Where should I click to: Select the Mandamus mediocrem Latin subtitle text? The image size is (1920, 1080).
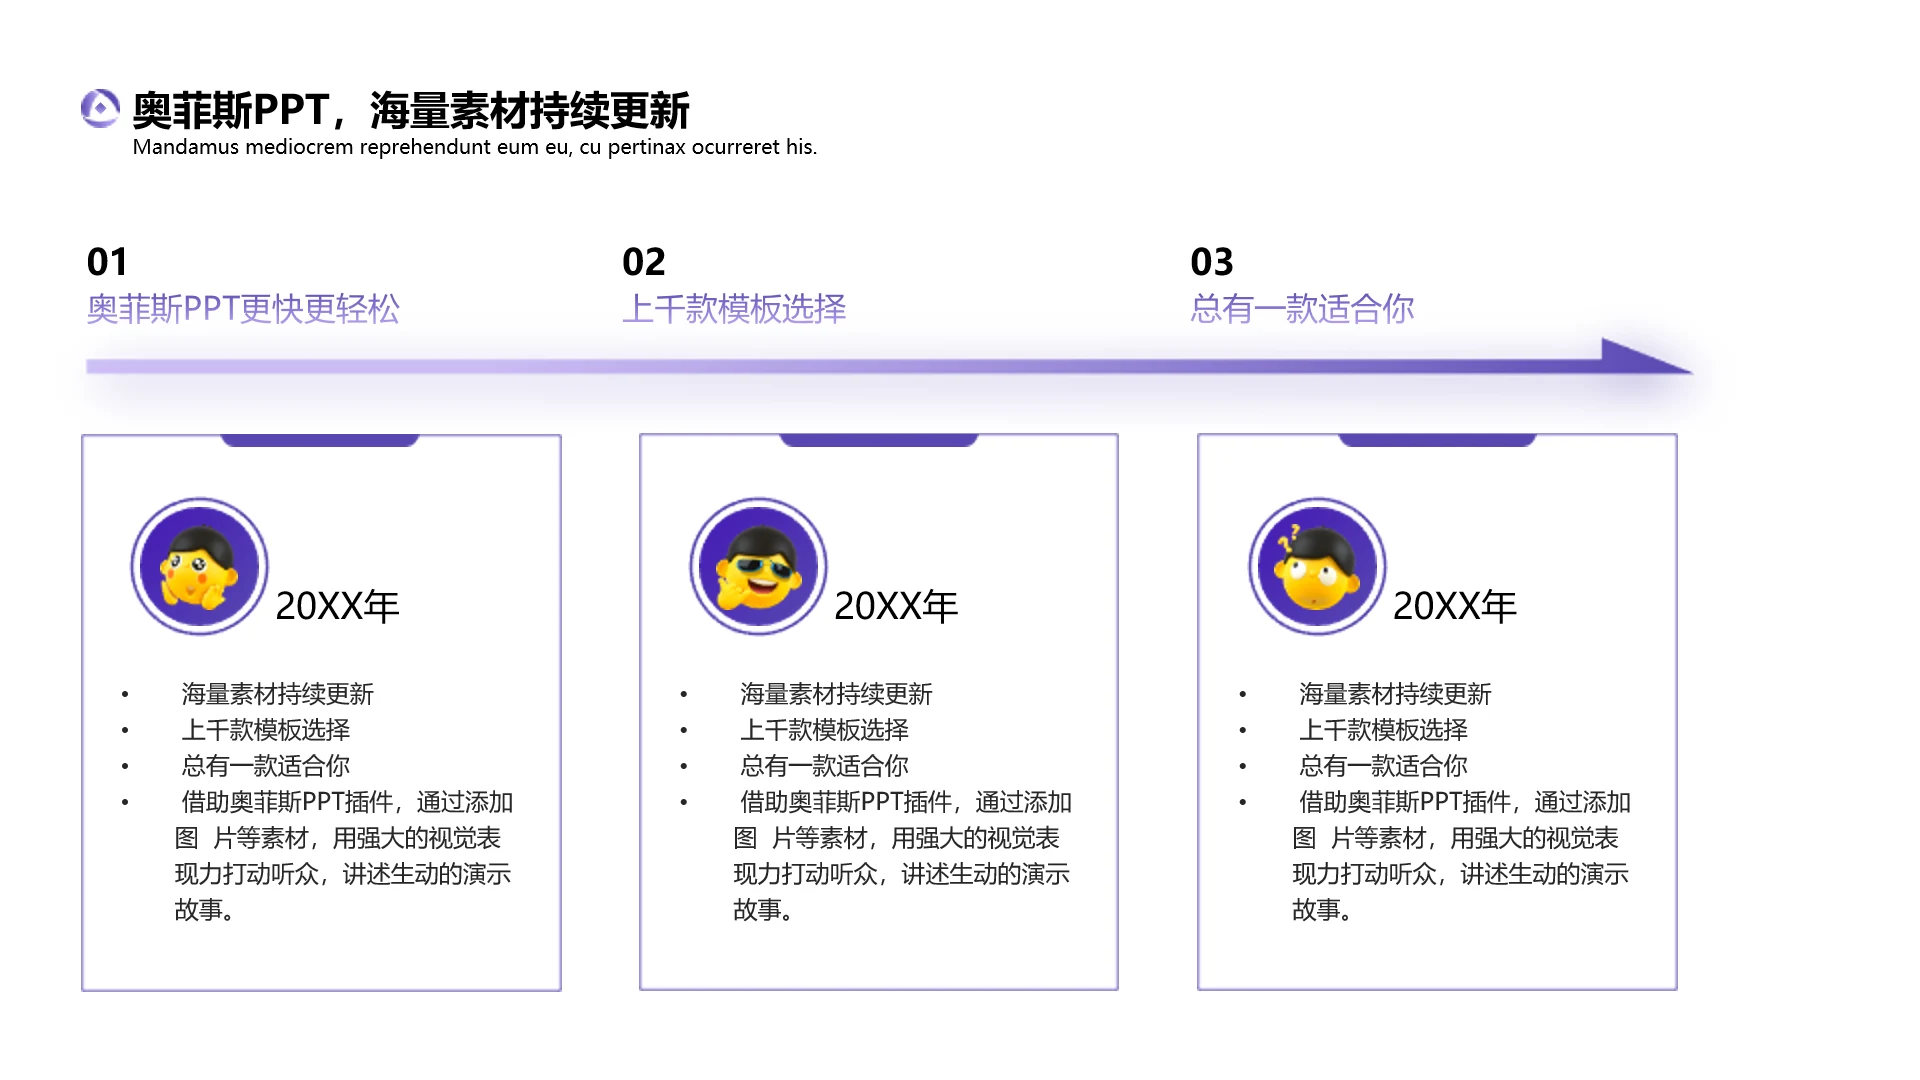474,147
